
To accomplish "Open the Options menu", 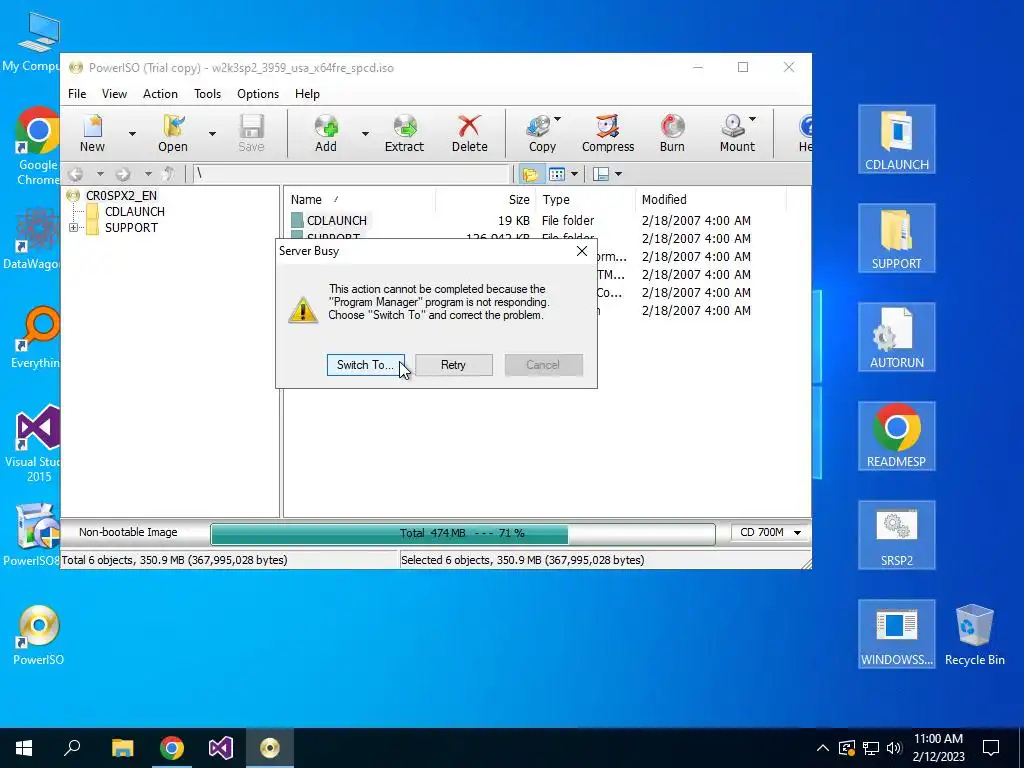I will click(x=258, y=94).
